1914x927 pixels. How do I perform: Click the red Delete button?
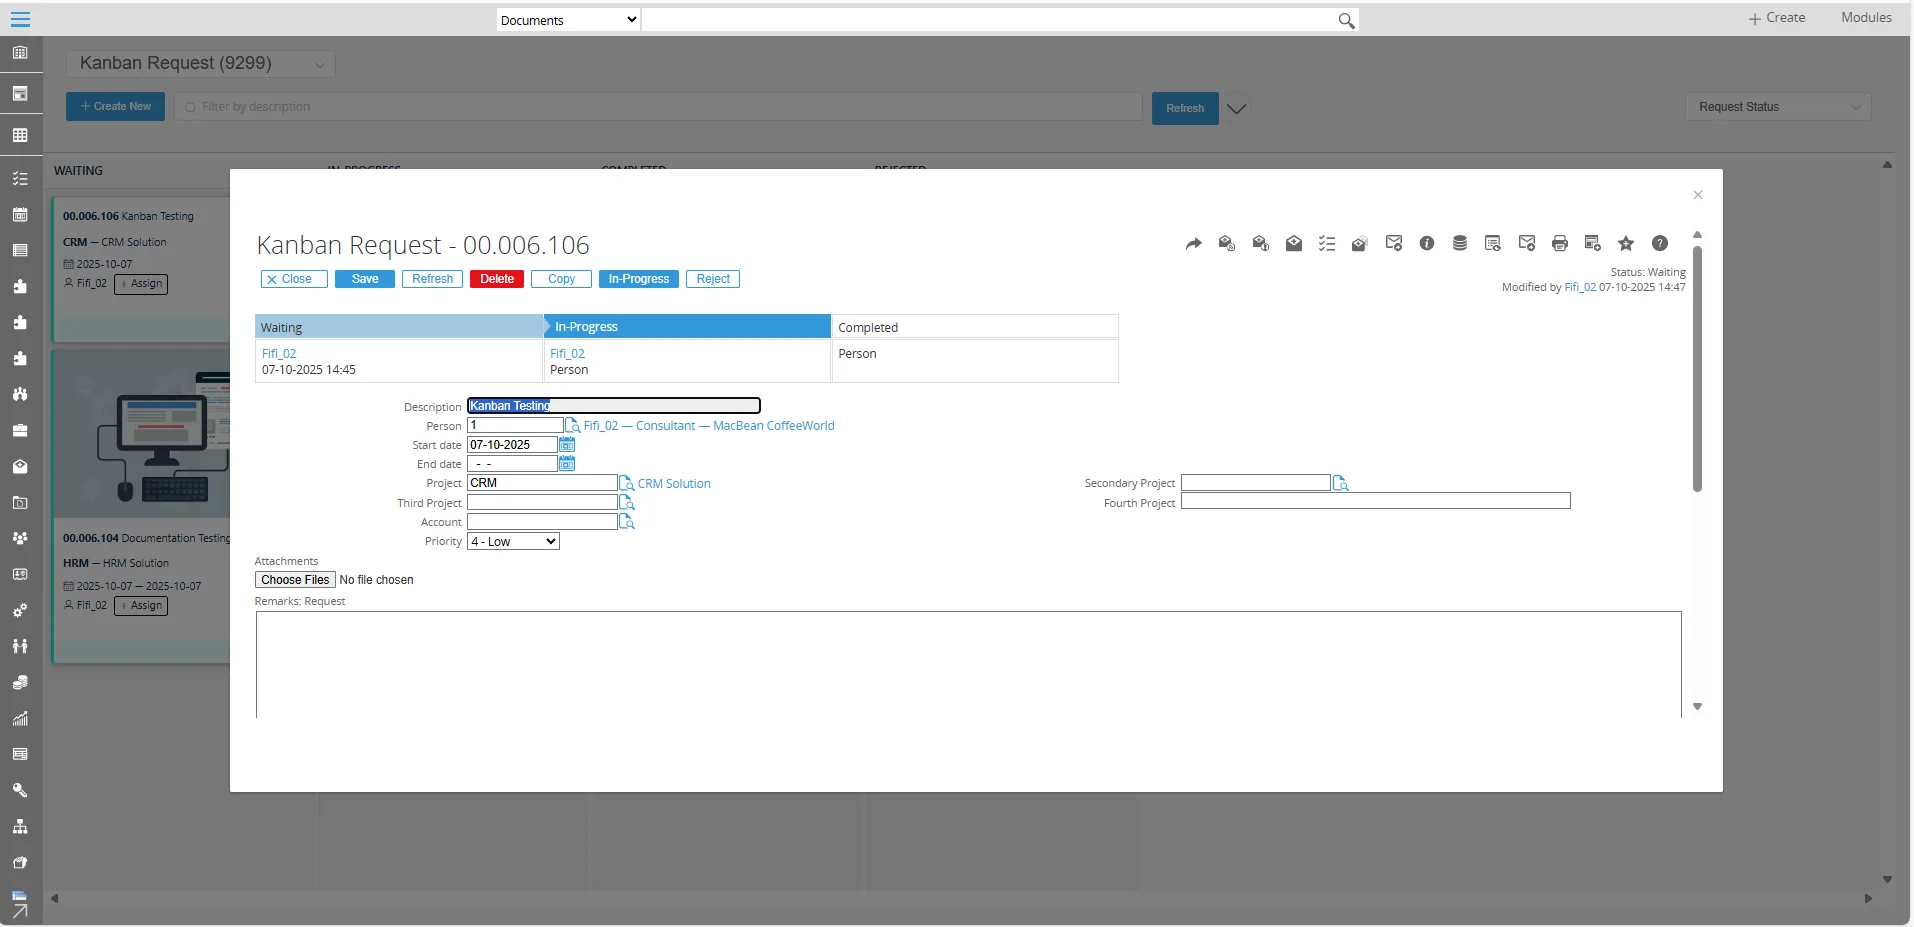(x=496, y=279)
